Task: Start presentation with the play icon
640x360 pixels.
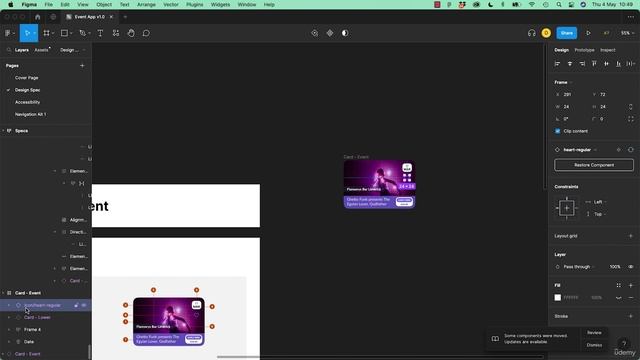Action: (x=588, y=33)
